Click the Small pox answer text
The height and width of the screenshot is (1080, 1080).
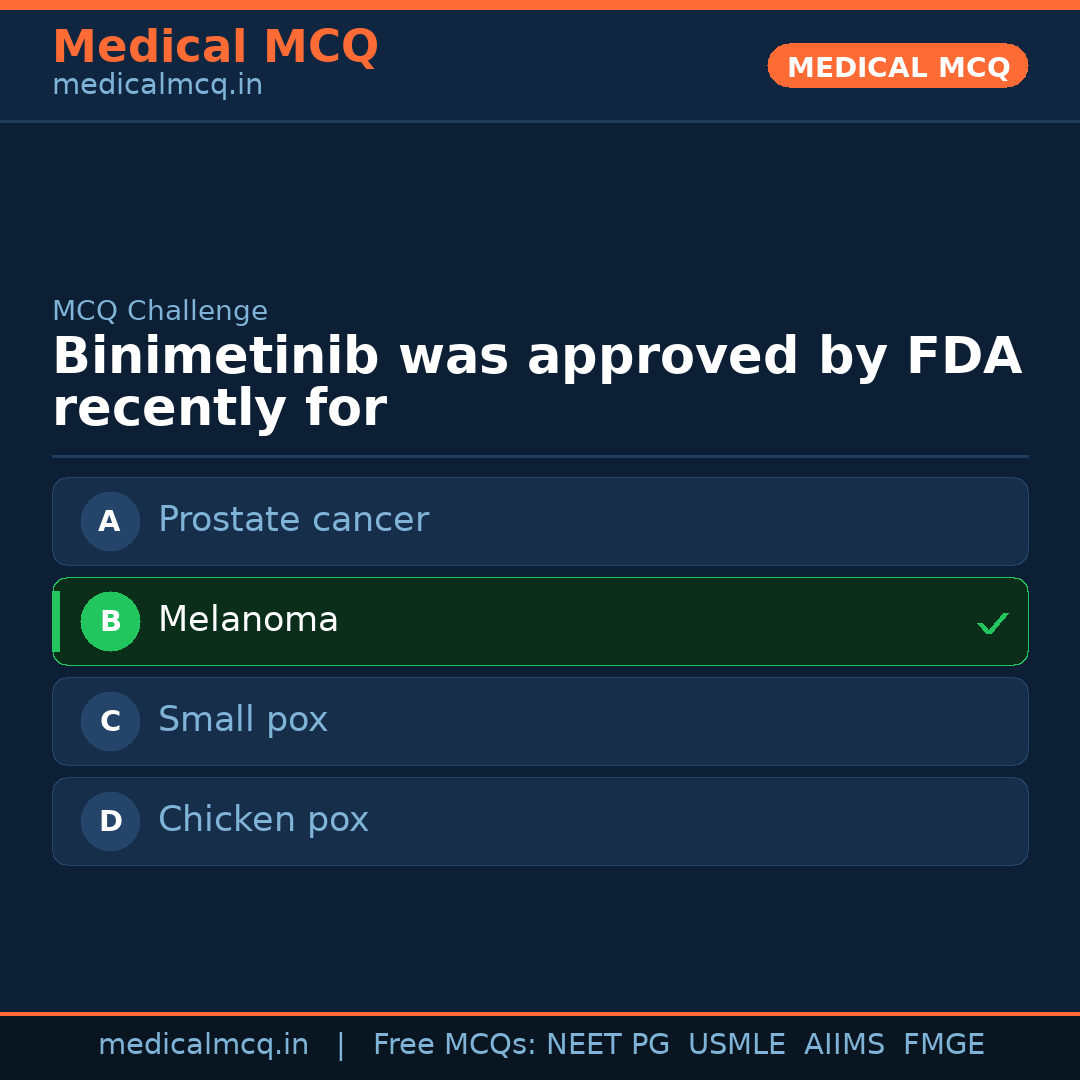243,720
